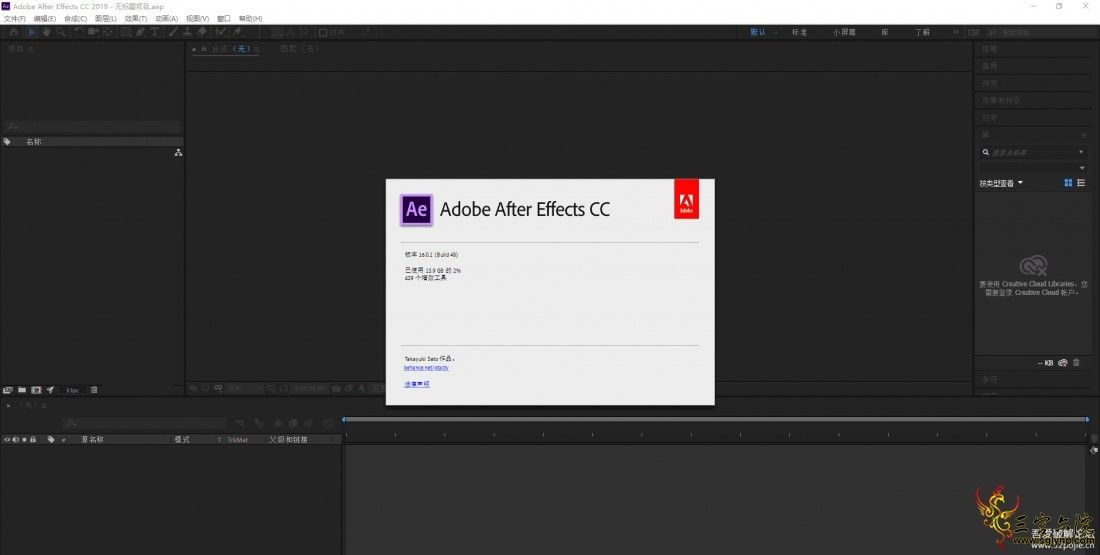Select the Eraser tool
This screenshot has width=1100, height=555.
pos(202,32)
